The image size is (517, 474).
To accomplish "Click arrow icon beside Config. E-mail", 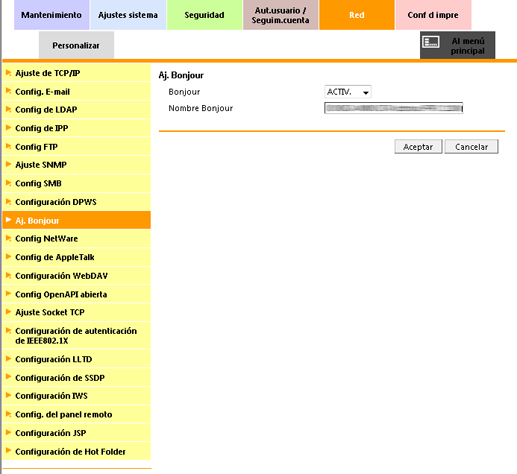I will (9, 91).
